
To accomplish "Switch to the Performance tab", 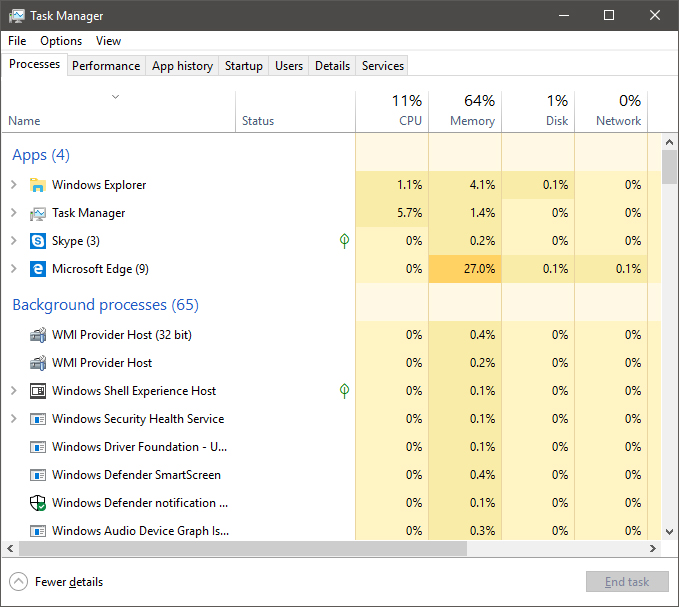I will [106, 66].
